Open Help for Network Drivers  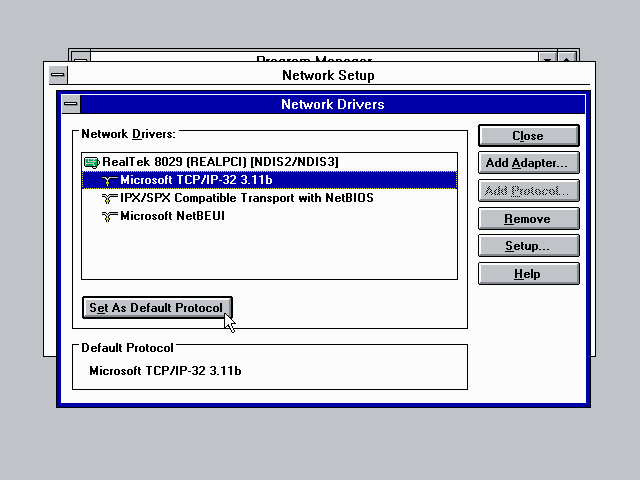coord(529,273)
